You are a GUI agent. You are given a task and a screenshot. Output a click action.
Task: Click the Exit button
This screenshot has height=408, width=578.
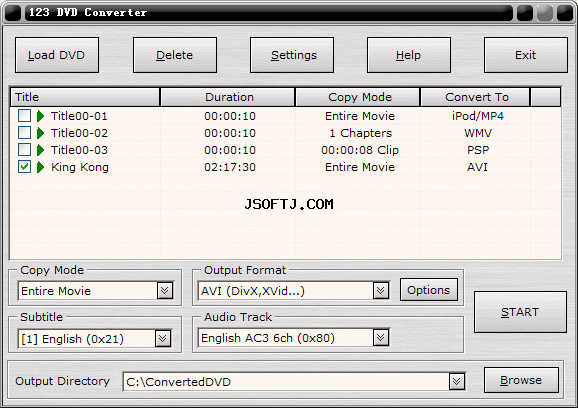coord(526,55)
